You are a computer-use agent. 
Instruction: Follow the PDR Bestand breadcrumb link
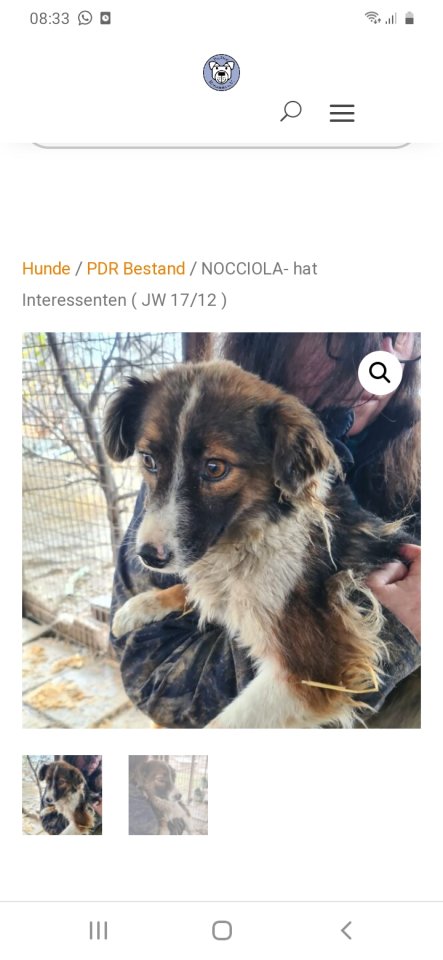136,269
